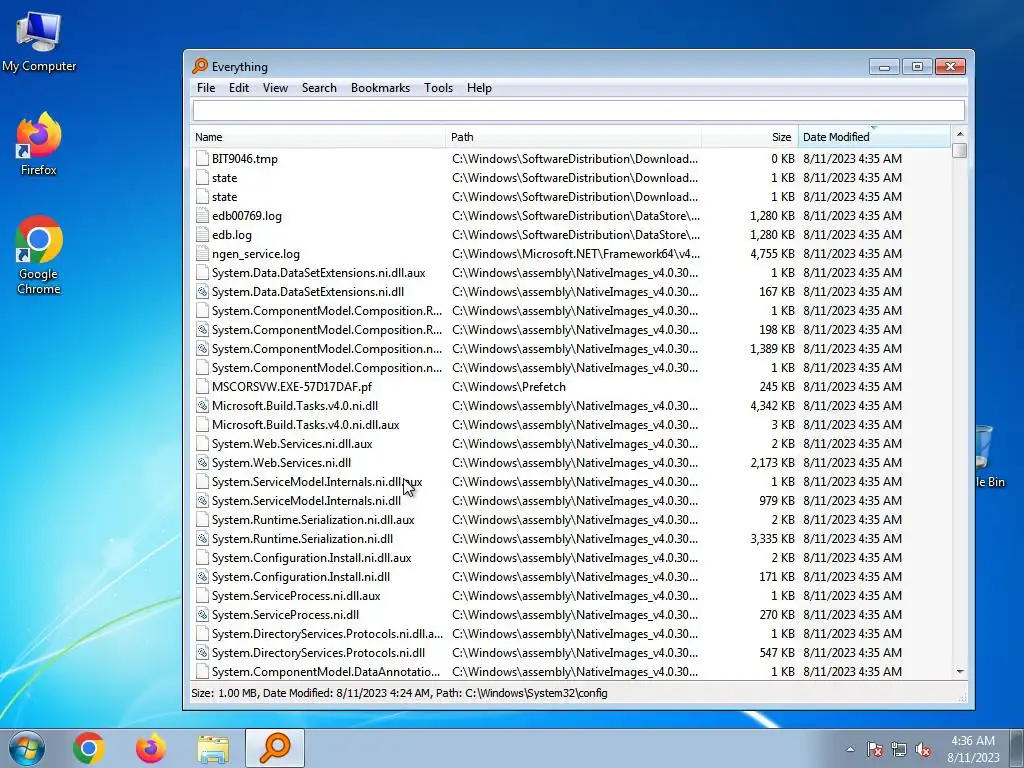
Task: Open the Windows Start button
Action: pos(26,748)
